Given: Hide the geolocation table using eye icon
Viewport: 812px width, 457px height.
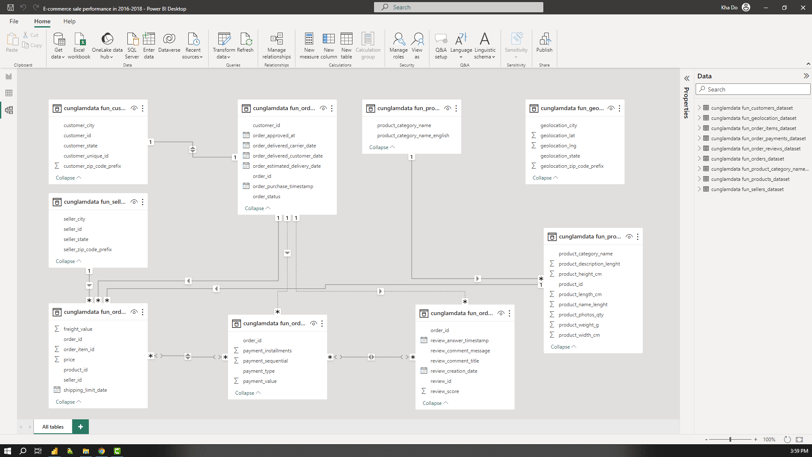Looking at the screenshot, I should tap(611, 108).
